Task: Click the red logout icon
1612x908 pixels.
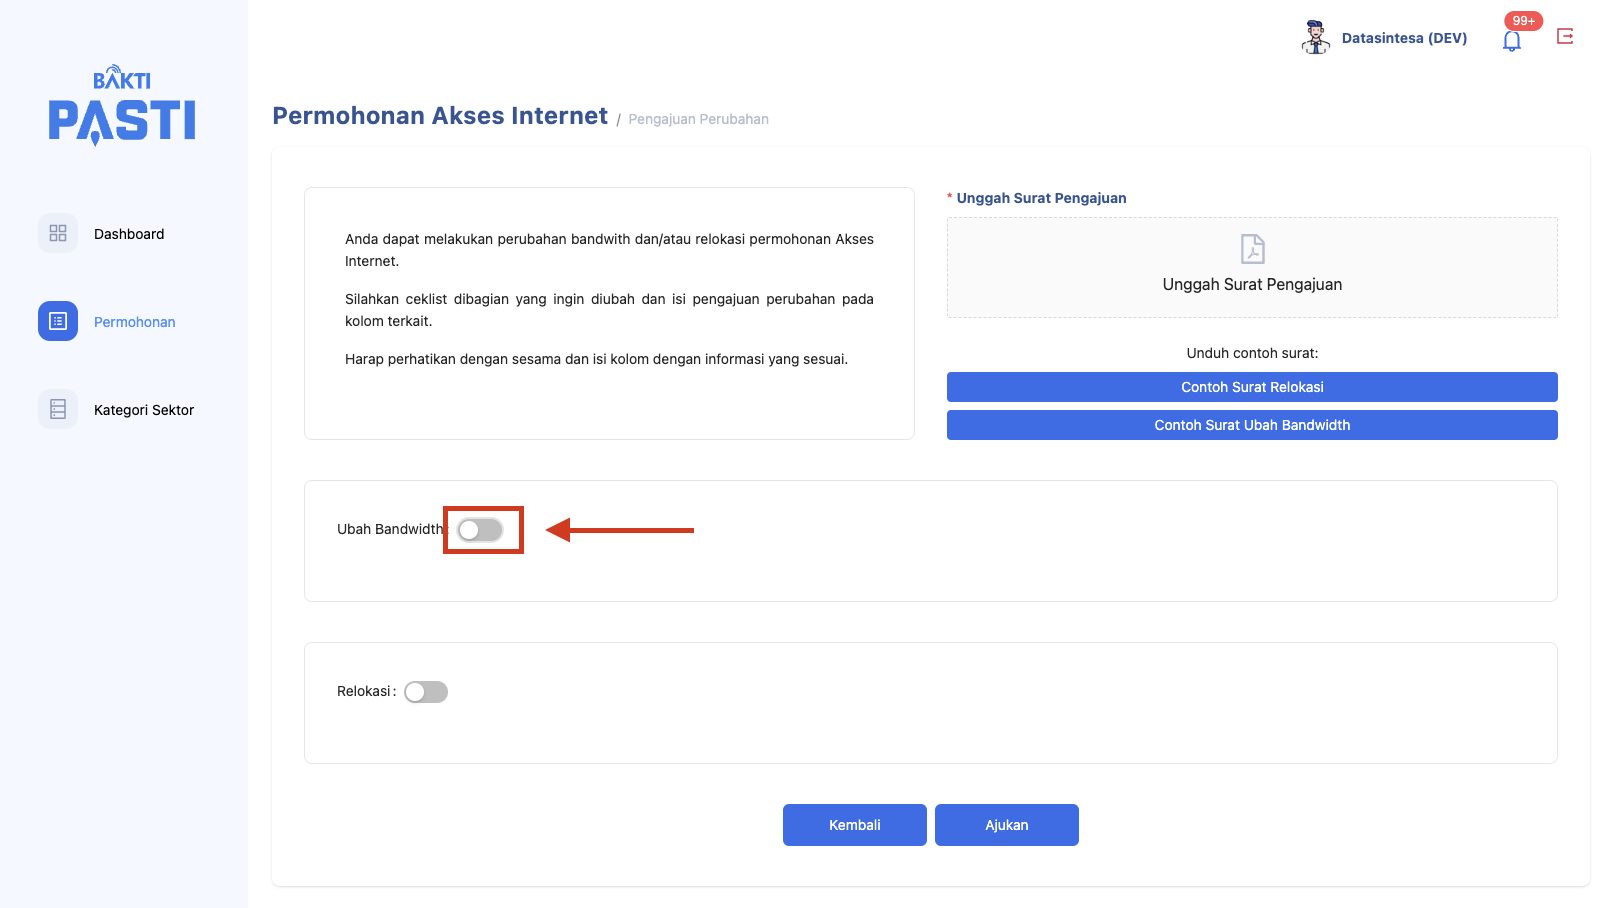Action: tap(1565, 37)
